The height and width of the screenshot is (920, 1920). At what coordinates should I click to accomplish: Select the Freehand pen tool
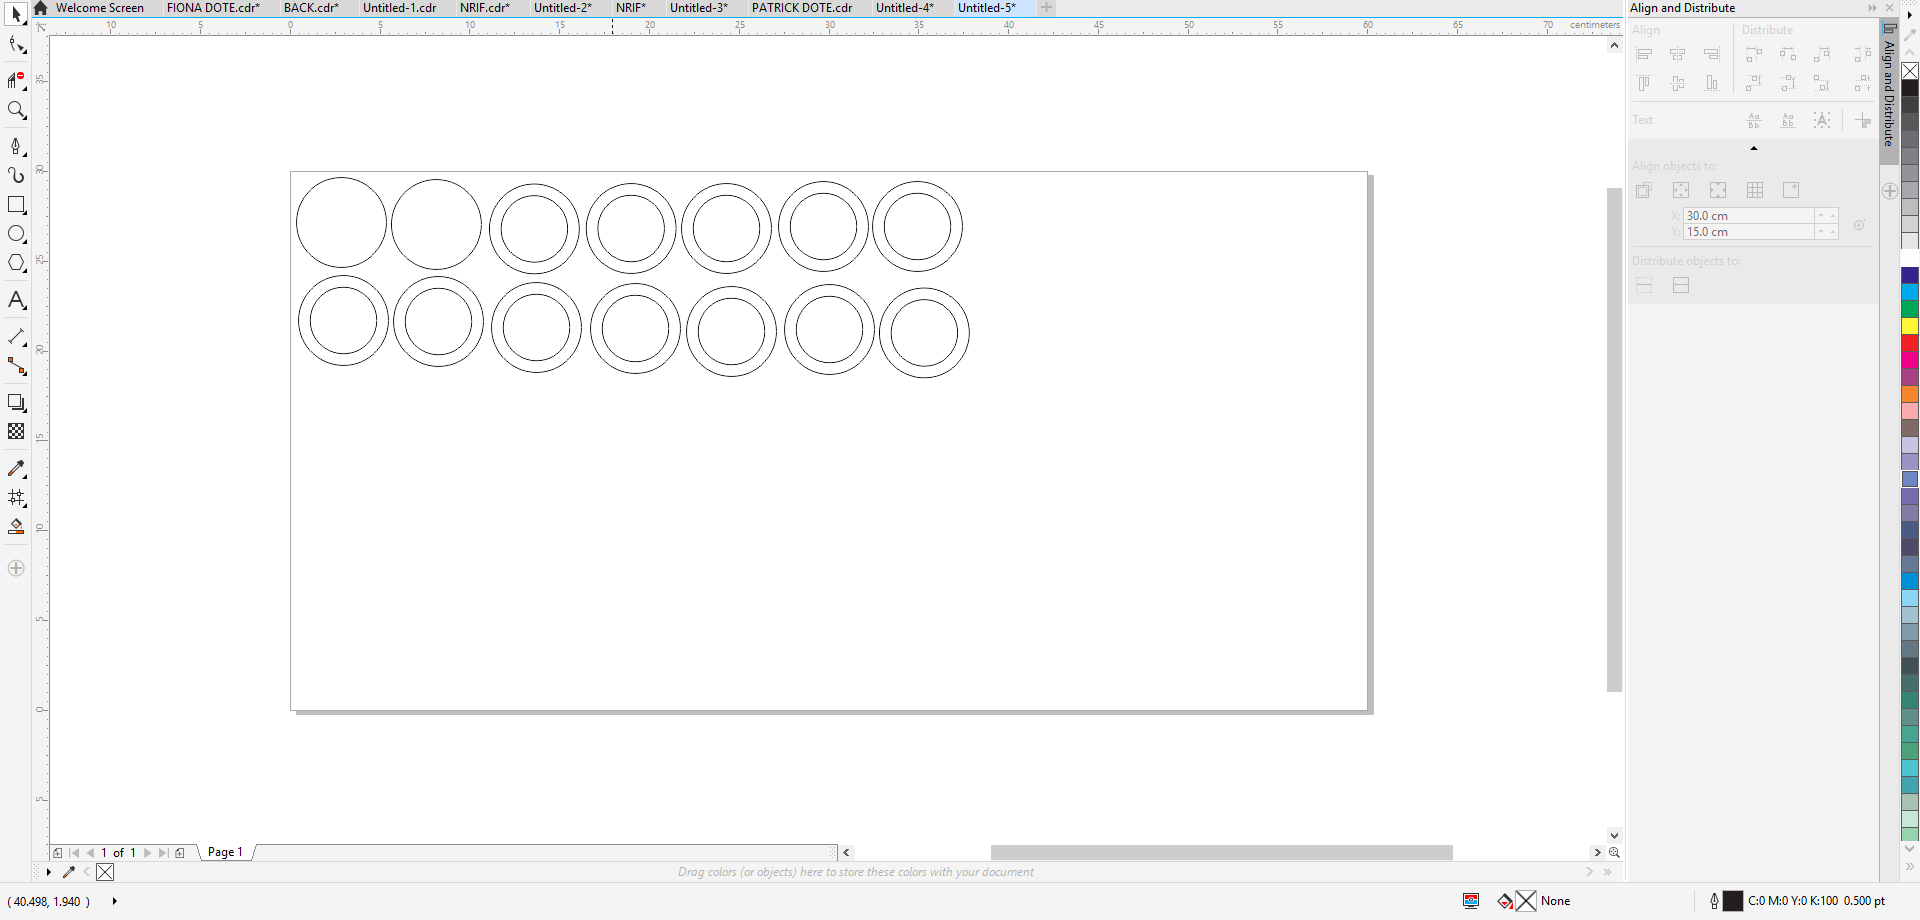coord(16,146)
